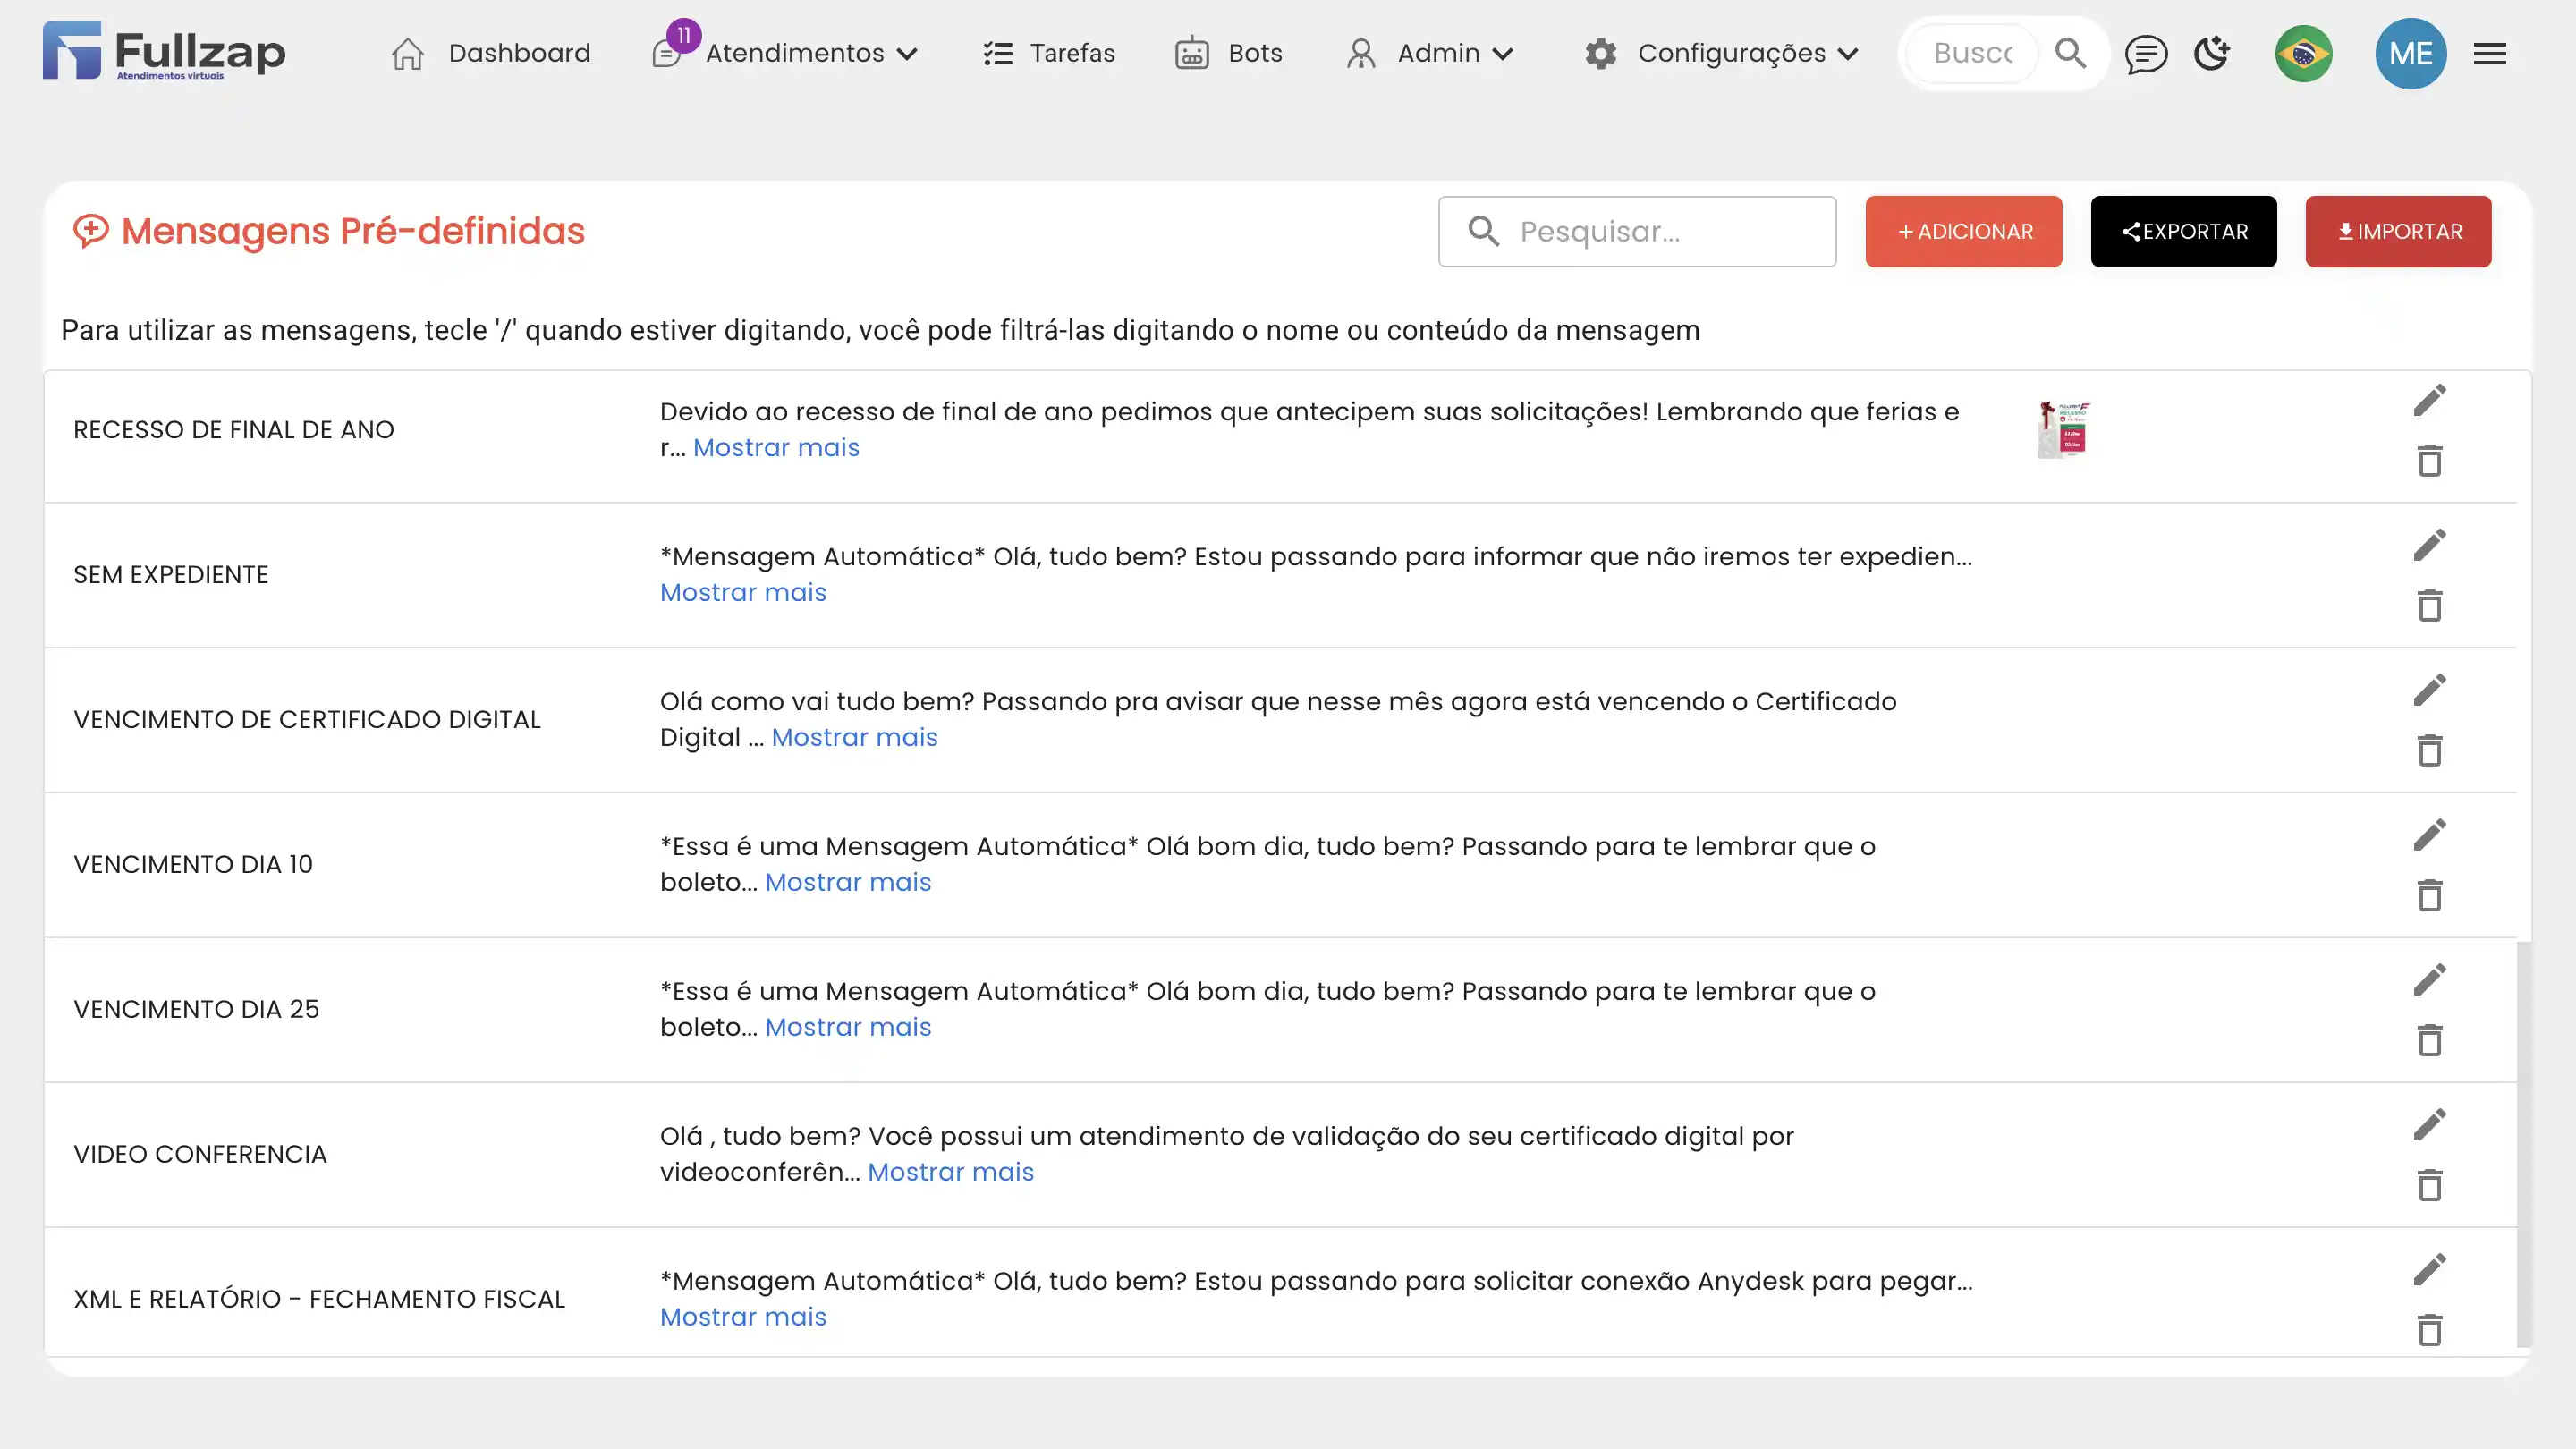Open the hamburger menu icon
Screen dimensions: 2576x1449
pyautogui.click(x=2489, y=54)
